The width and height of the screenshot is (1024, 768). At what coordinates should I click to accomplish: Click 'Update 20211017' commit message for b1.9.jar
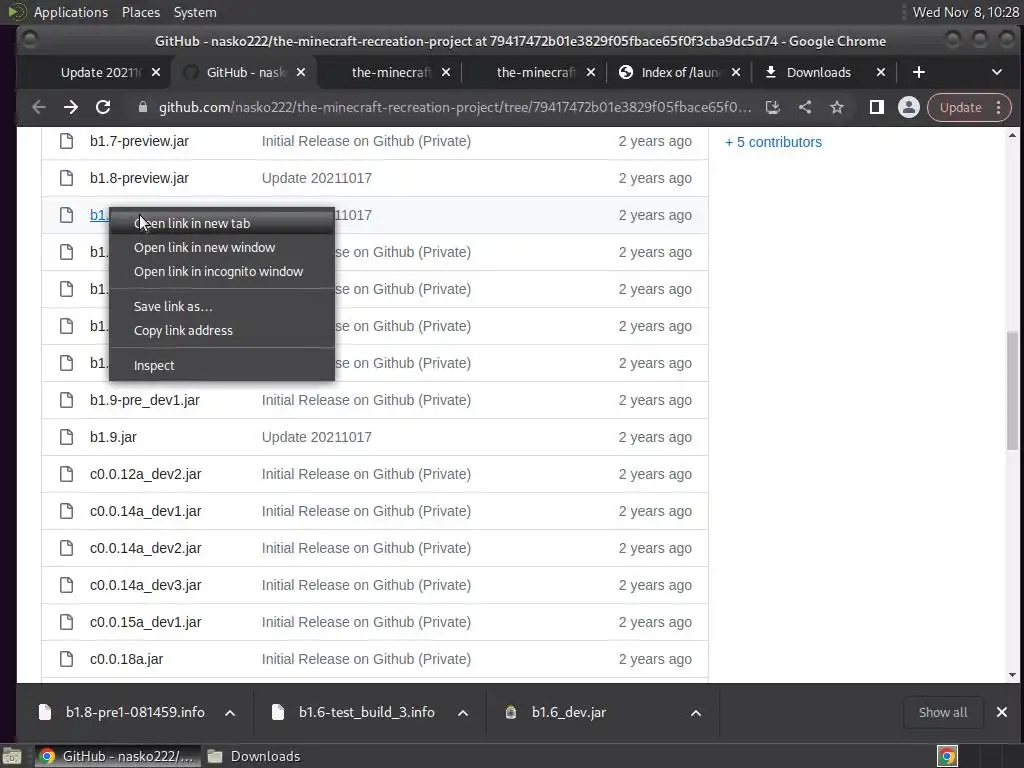pyautogui.click(x=317, y=438)
